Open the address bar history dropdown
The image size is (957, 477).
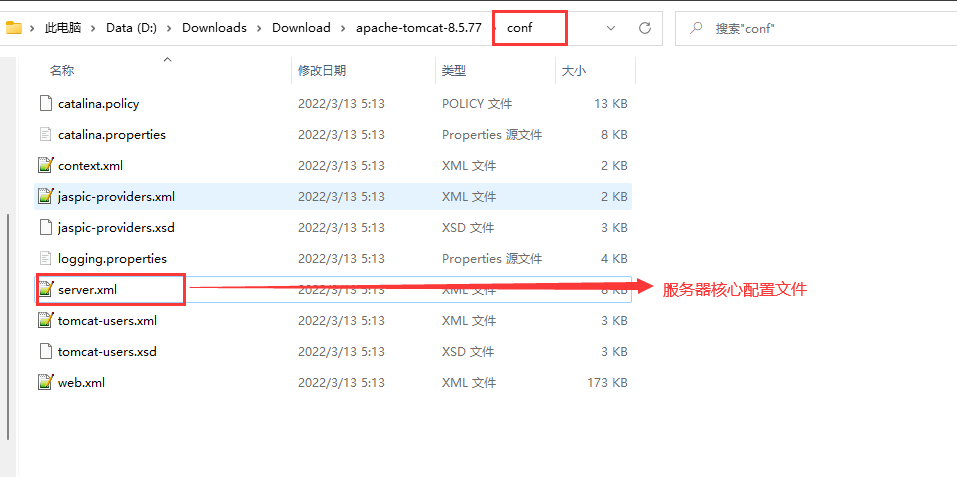[x=611, y=27]
